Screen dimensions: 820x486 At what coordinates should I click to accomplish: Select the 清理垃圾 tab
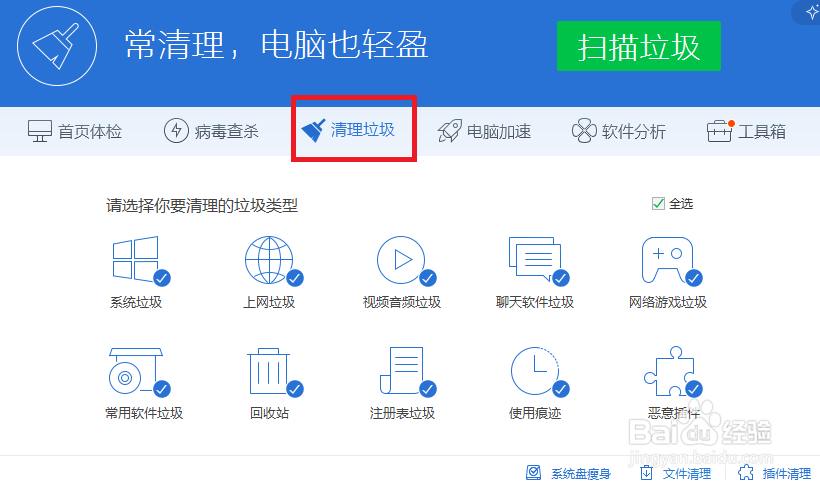(x=348, y=130)
